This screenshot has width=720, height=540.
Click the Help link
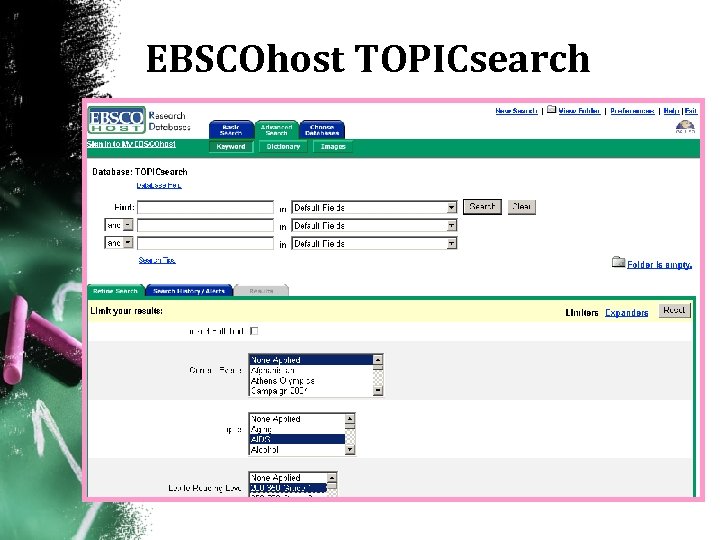coord(671,111)
